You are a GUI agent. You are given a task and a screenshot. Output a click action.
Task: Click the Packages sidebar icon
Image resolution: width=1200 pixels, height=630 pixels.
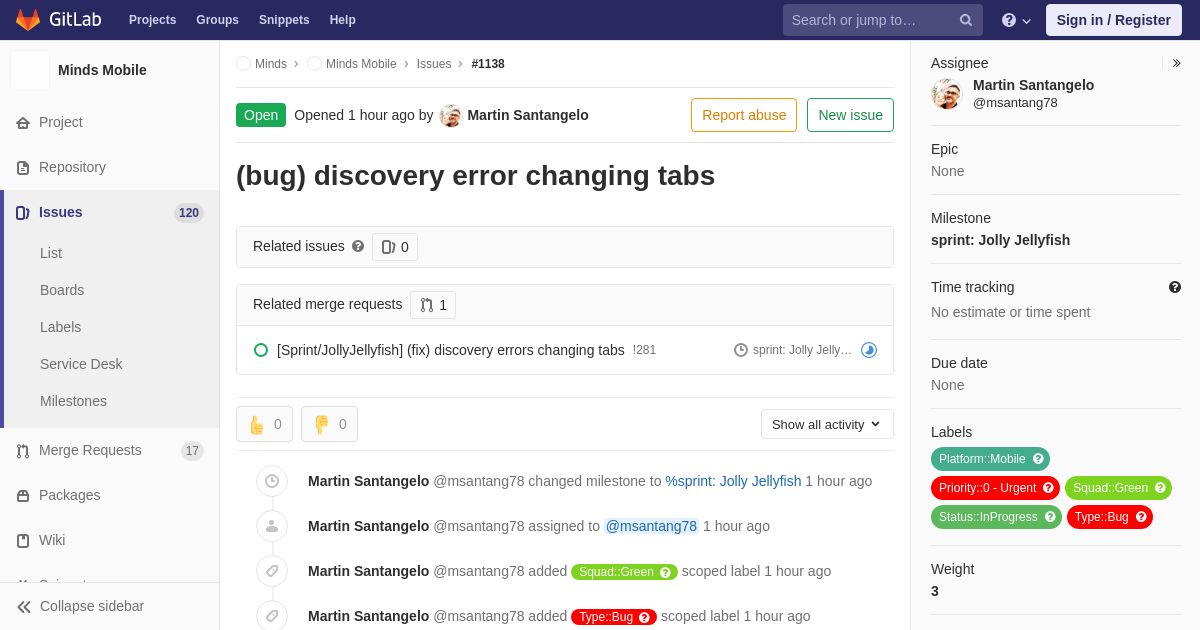(23, 496)
